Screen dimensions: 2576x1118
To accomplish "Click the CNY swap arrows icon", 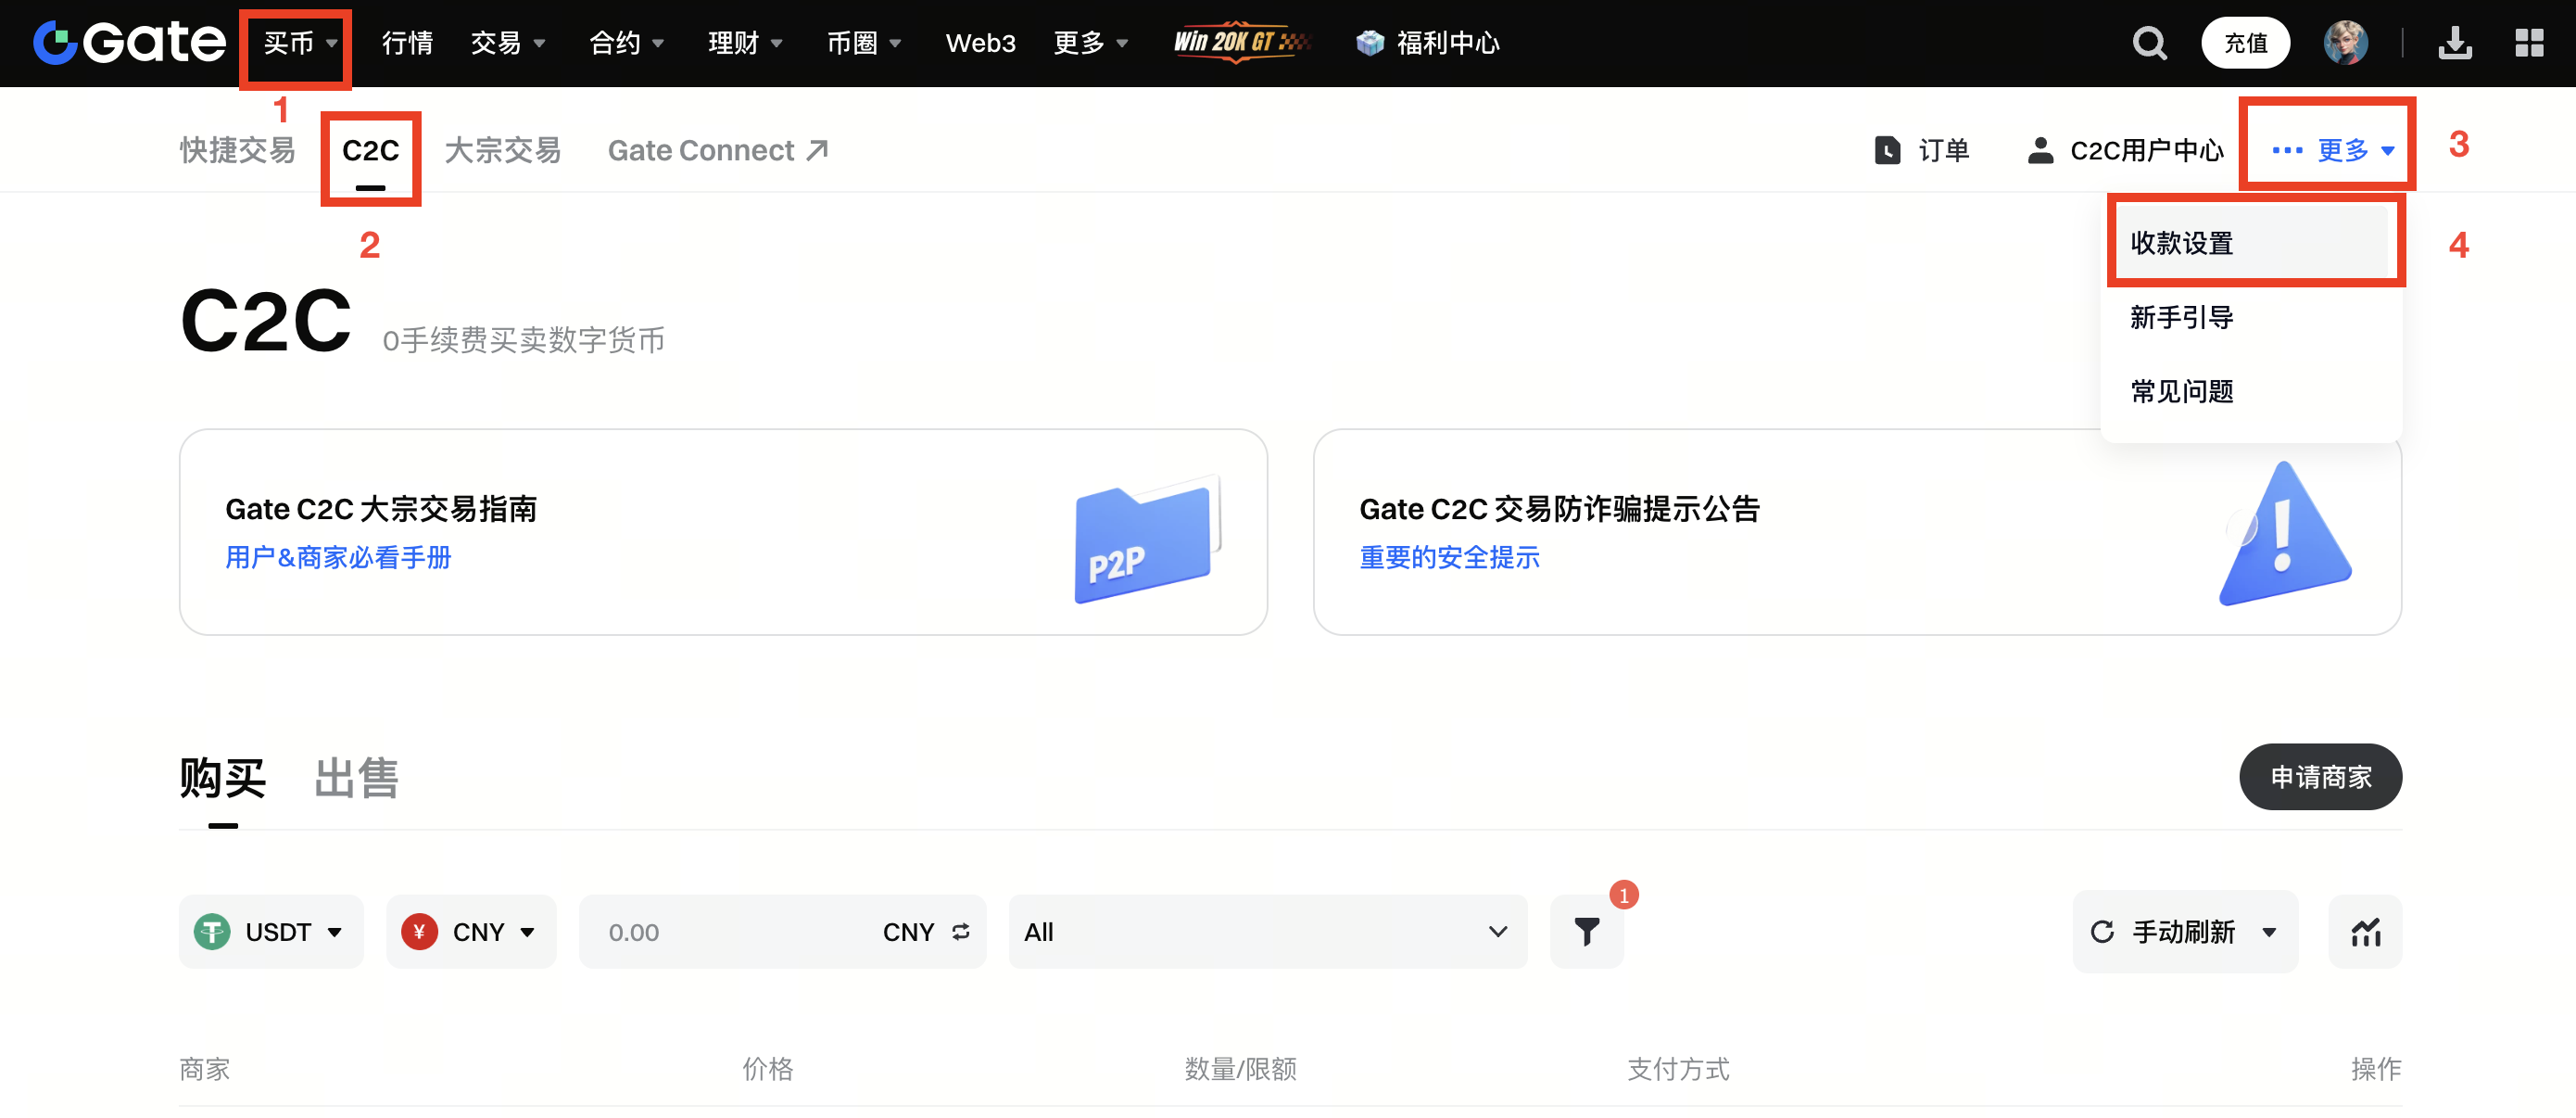I will point(961,932).
